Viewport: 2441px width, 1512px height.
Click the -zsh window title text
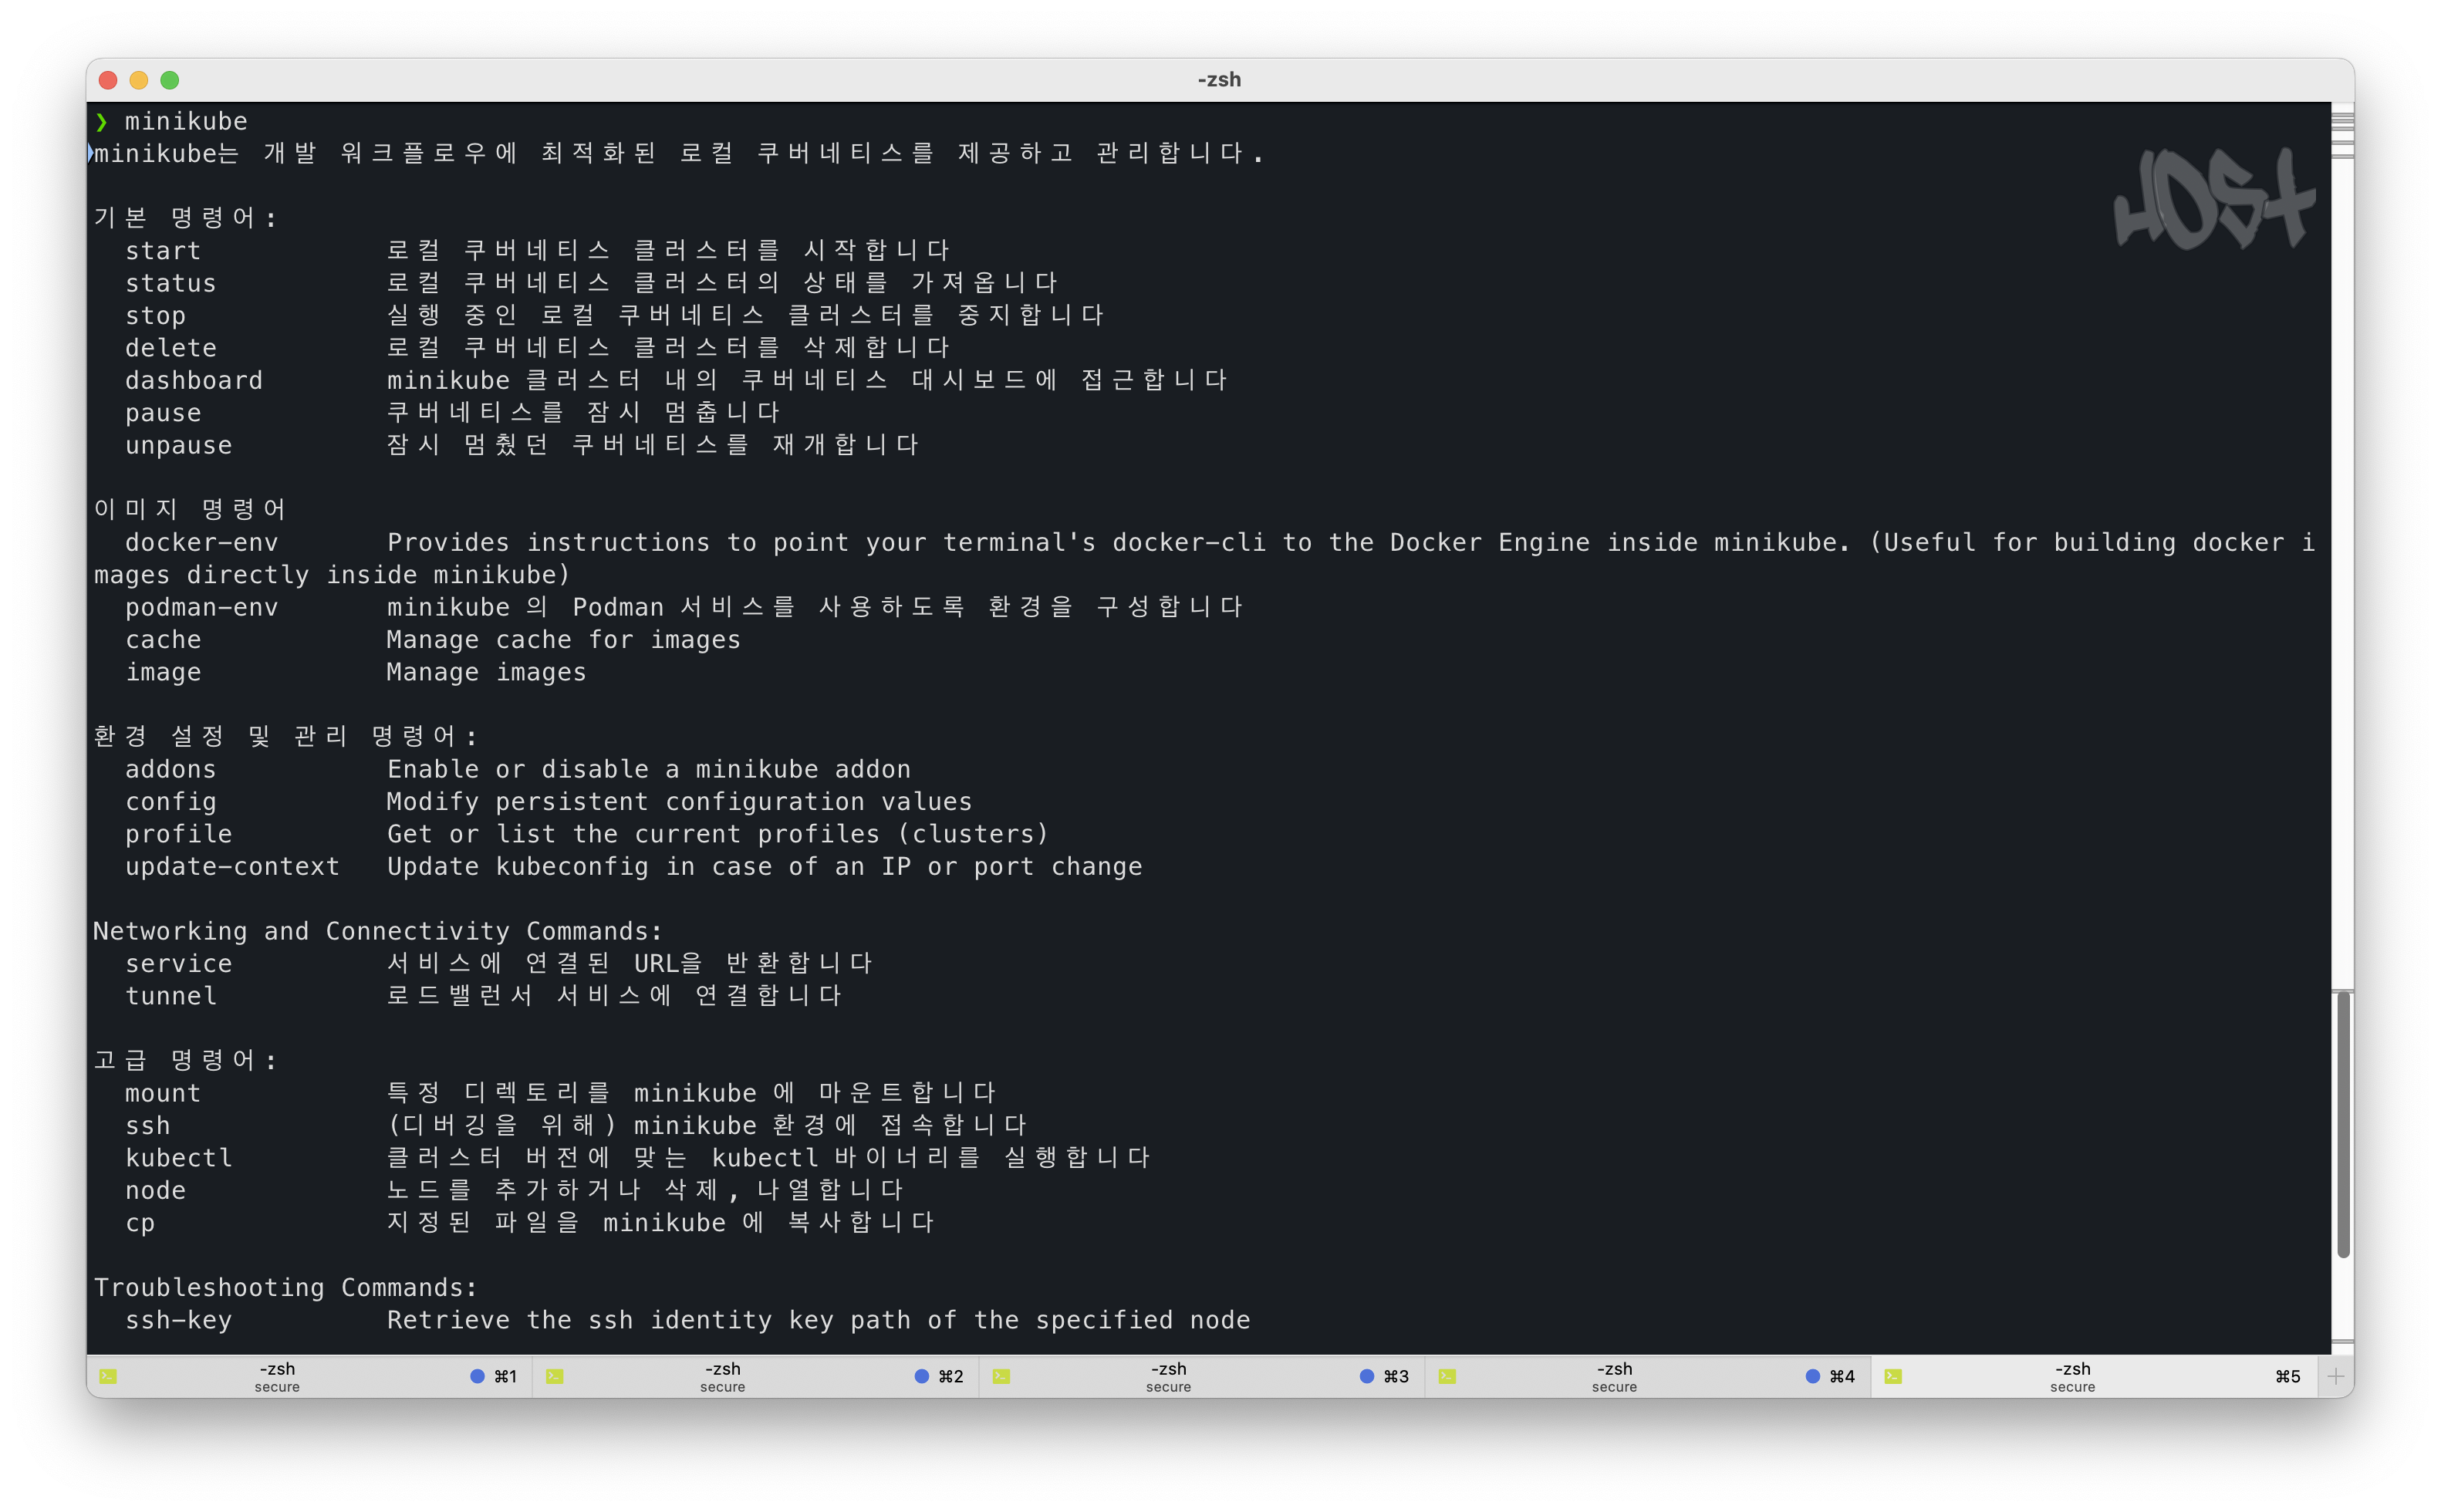1219,80
